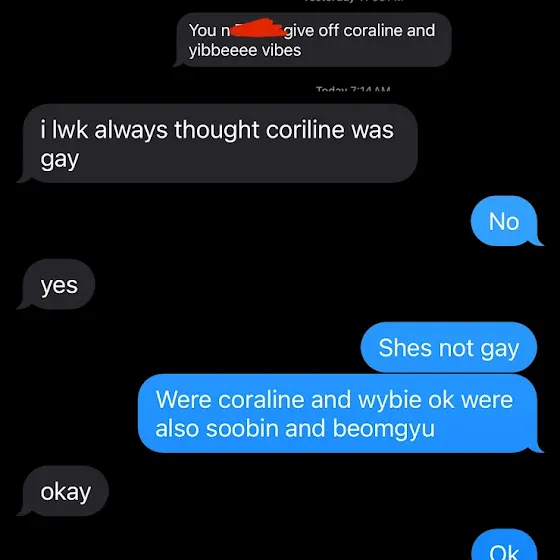Click the partially hidden timestamp at top

coord(353,1)
